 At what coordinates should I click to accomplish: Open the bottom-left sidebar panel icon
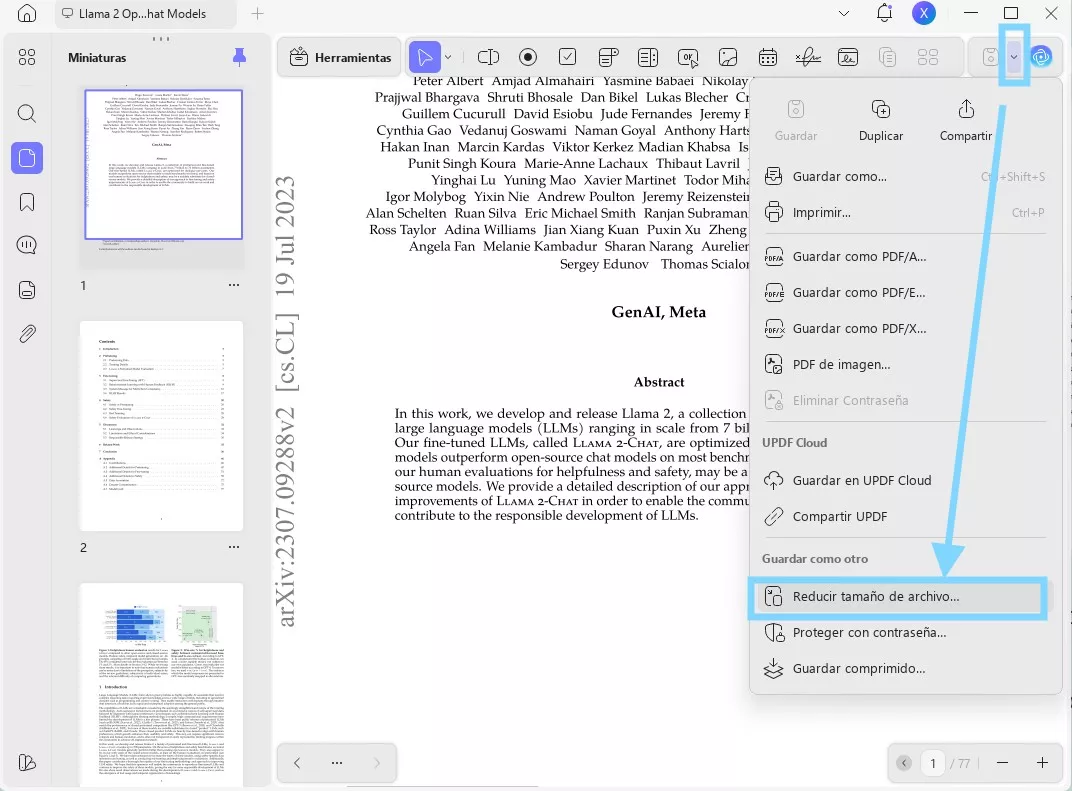coord(27,763)
